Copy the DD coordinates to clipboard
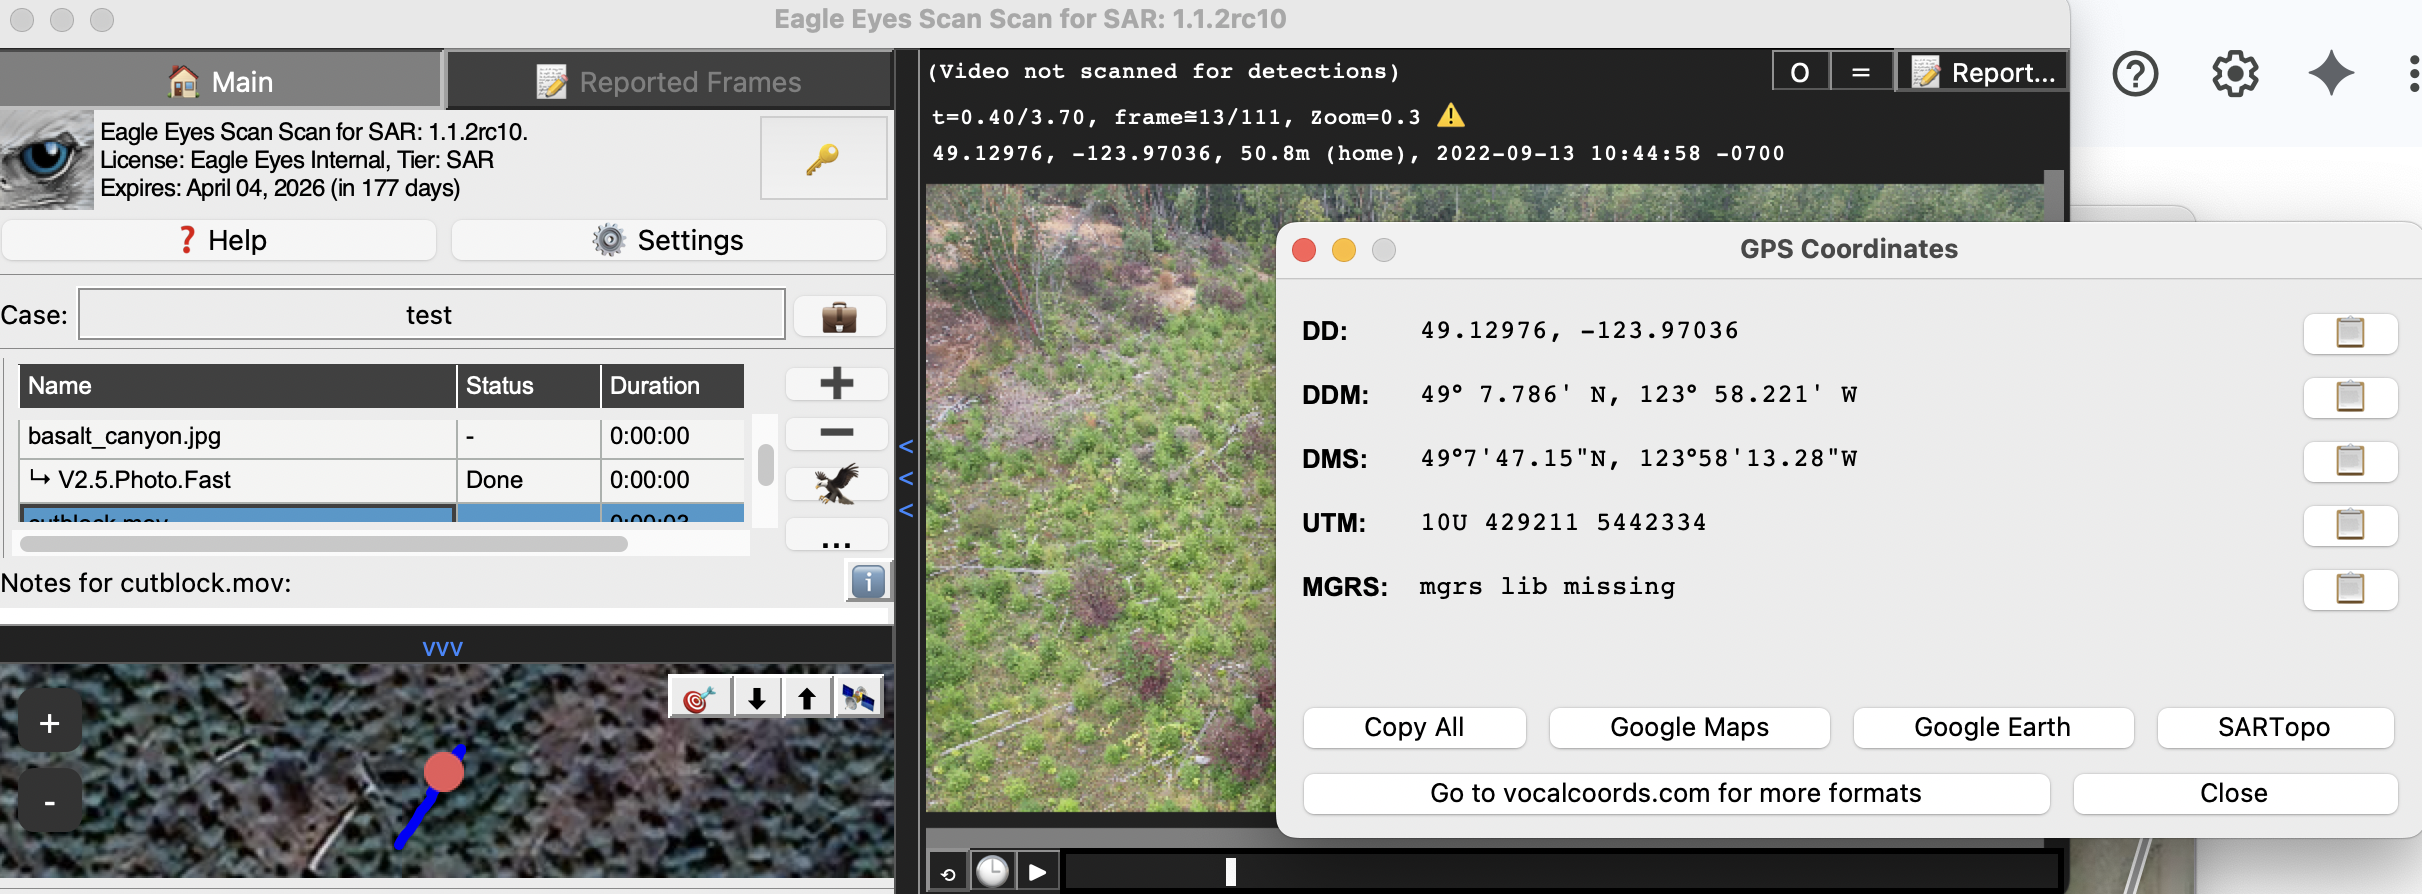This screenshot has width=2422, height=894. [x=2350, y=332]
